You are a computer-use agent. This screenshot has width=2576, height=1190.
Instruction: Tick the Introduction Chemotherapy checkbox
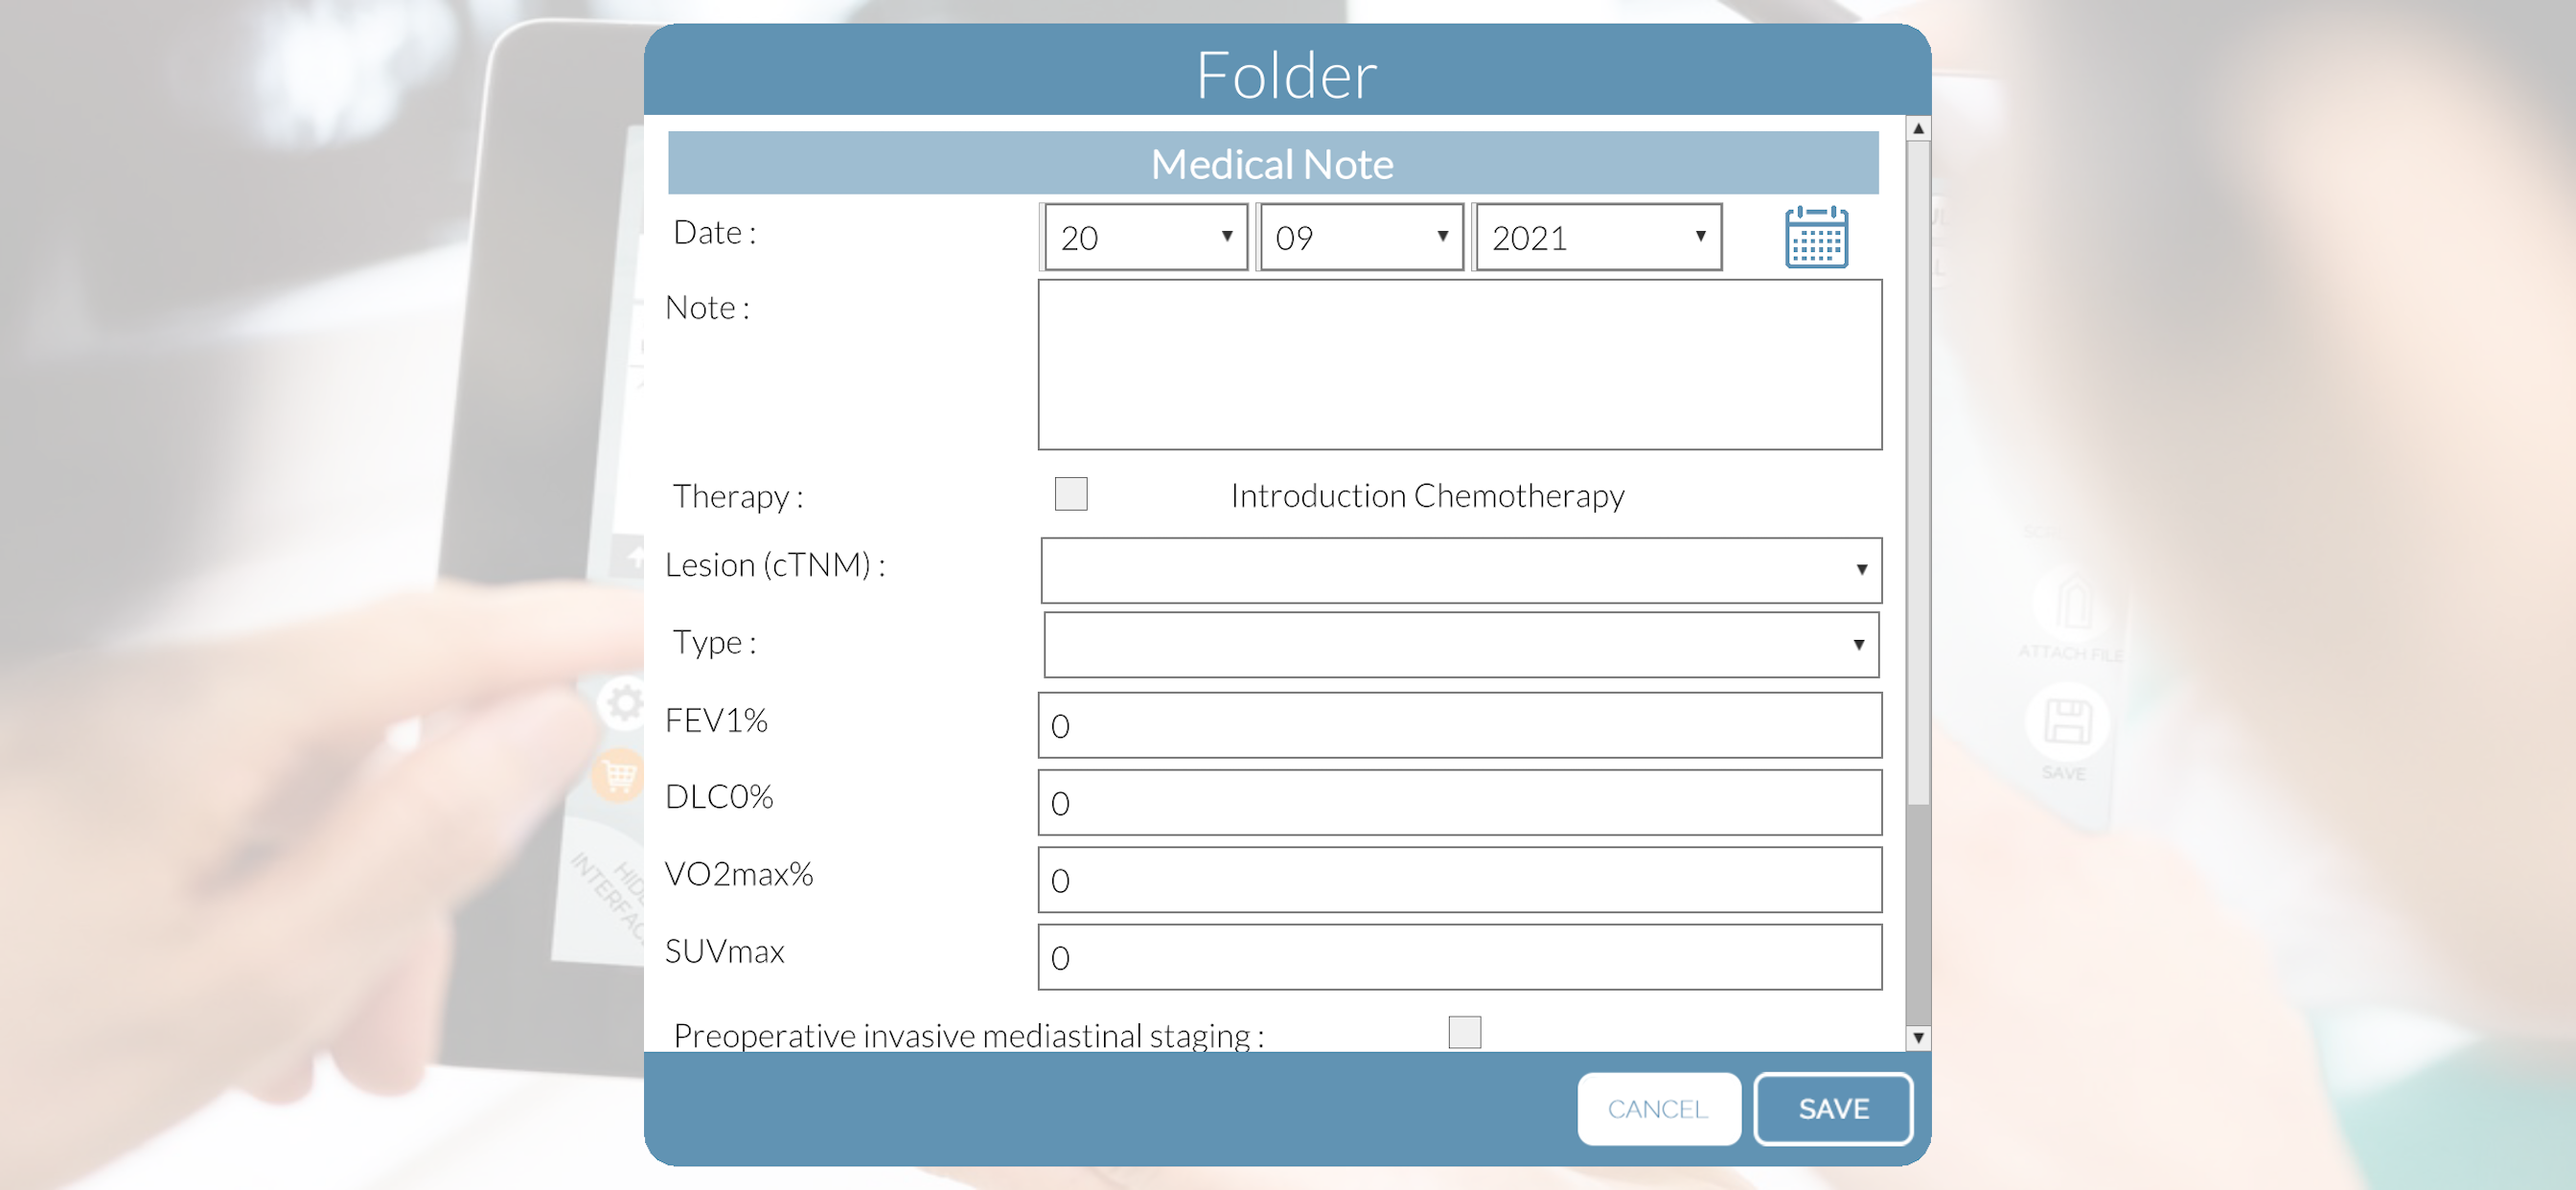[1071, 494]
